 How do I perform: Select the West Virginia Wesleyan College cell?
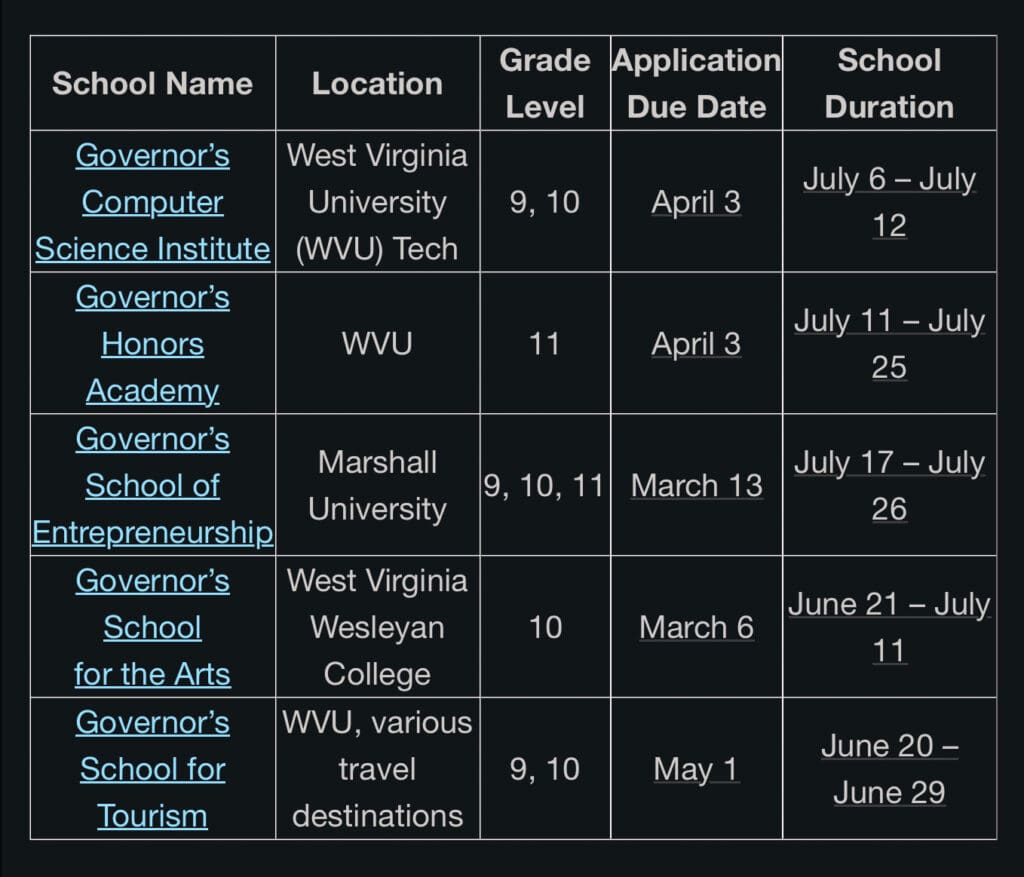tap(377, 628)
